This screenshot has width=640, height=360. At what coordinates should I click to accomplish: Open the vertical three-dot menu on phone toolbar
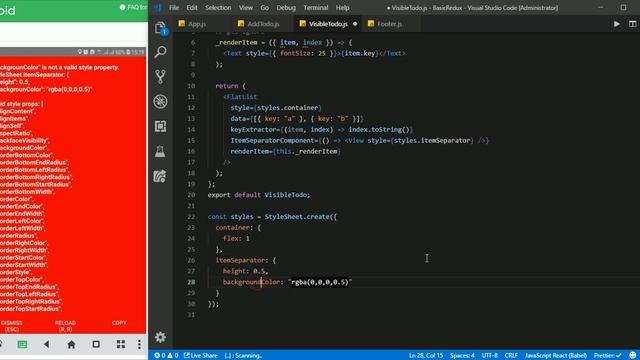pos(139,344)
